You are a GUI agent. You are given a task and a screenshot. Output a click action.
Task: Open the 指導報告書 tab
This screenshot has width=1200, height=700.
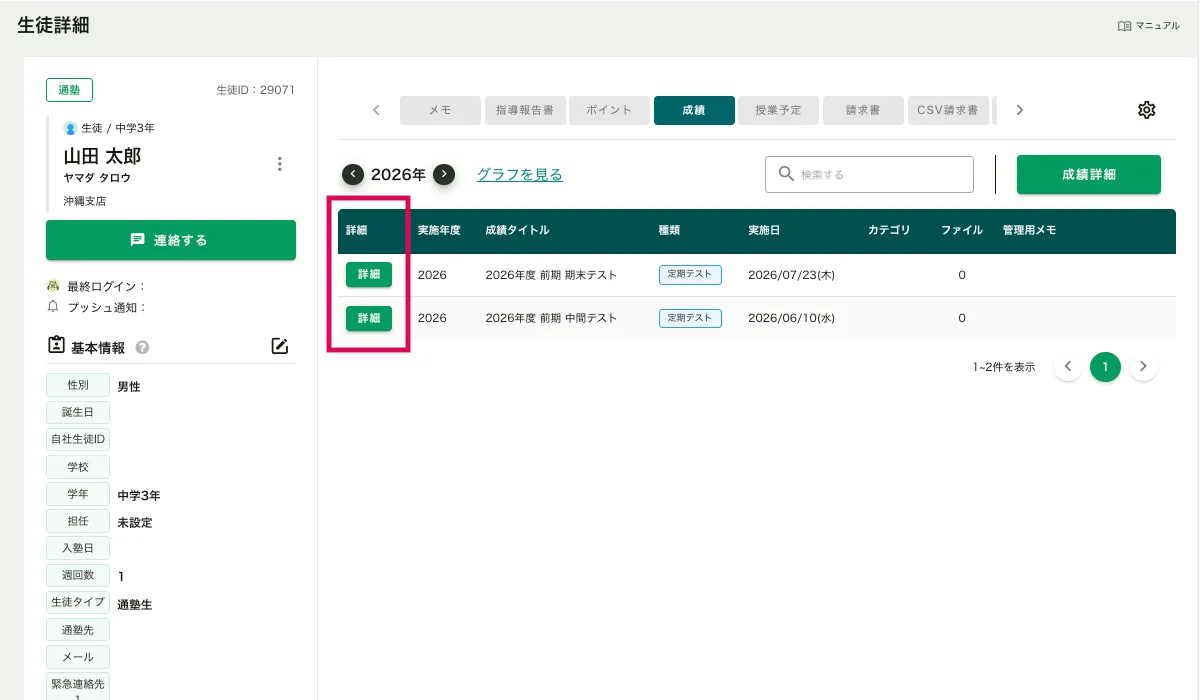525,110
